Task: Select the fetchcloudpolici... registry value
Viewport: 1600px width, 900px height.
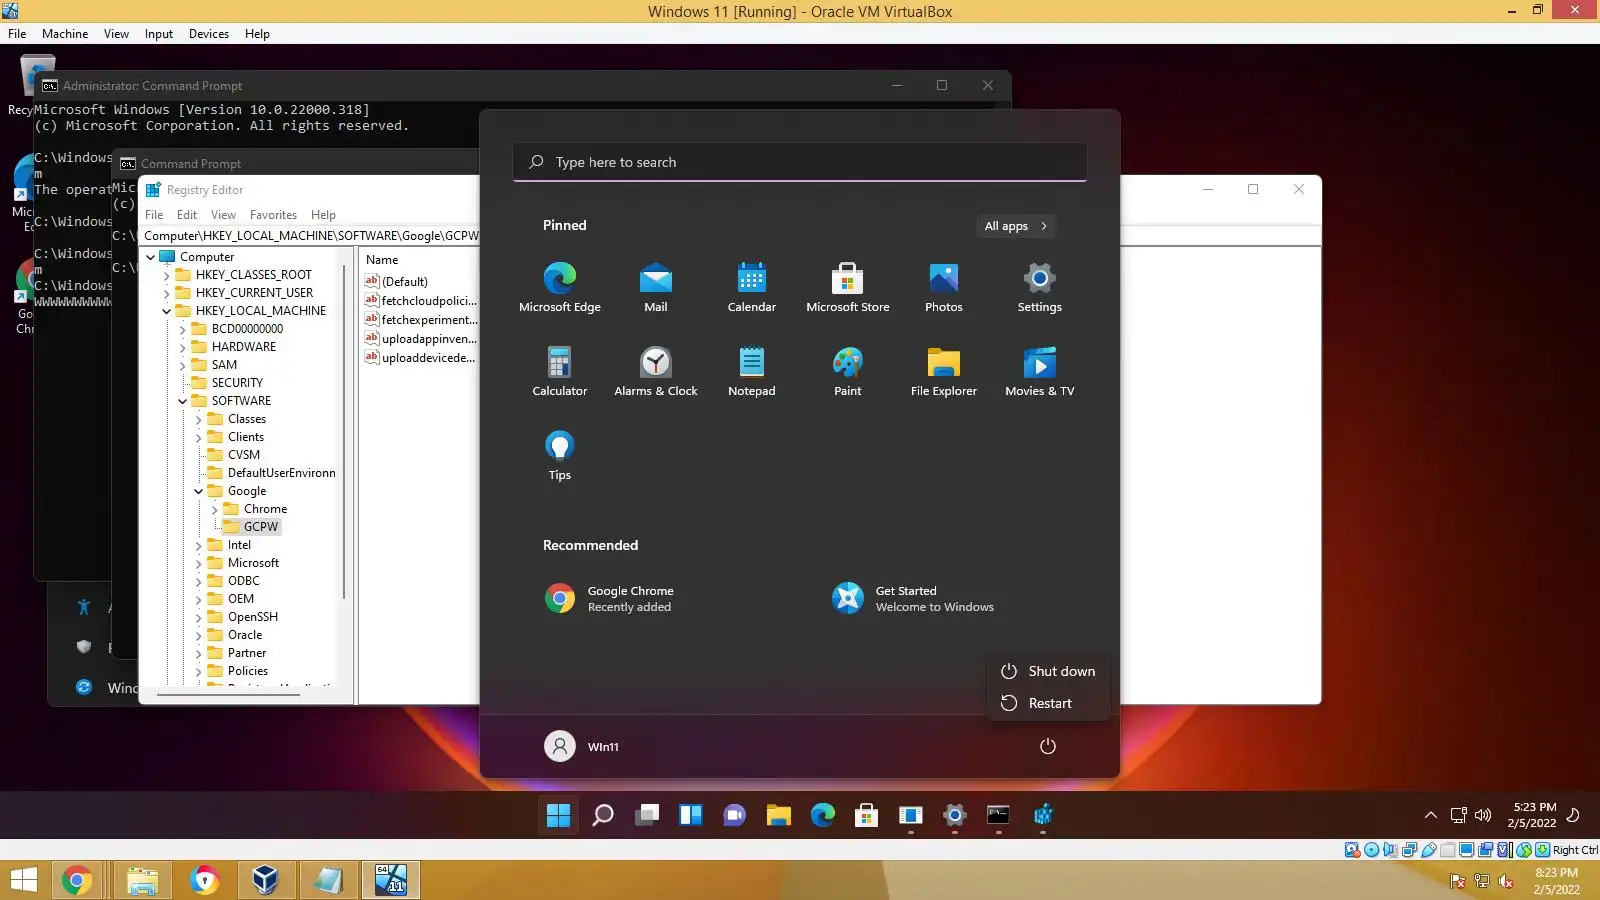Action: click(429, 301)
